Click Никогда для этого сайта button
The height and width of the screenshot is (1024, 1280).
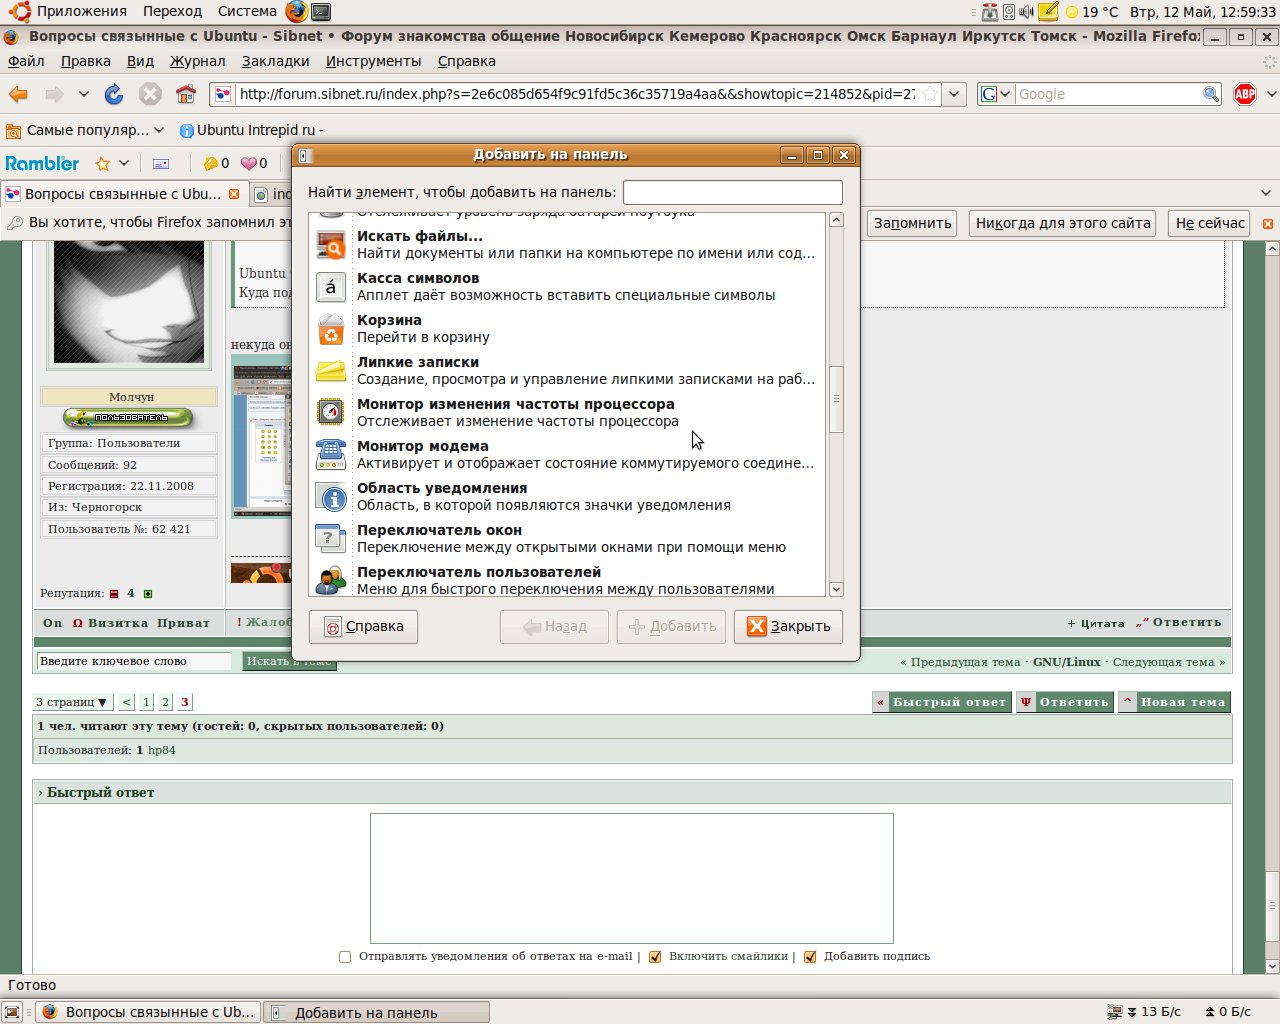(x=1063, y=223)
